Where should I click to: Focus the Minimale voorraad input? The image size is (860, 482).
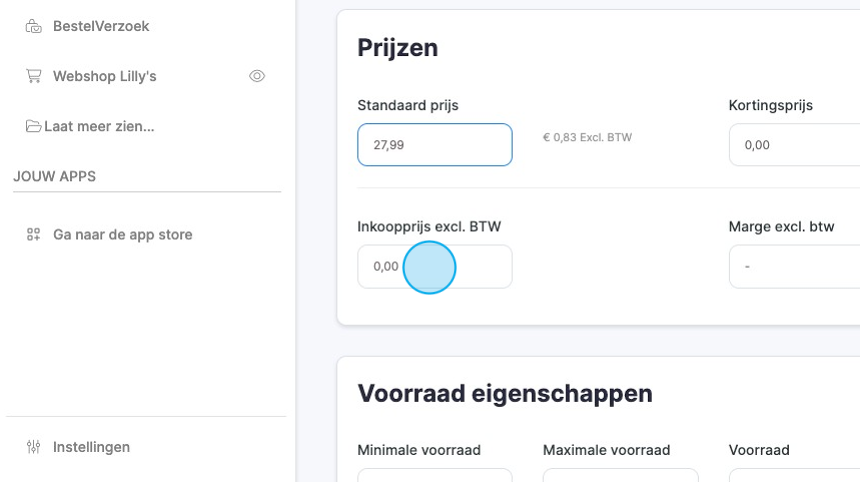click(x=434, y=475)
